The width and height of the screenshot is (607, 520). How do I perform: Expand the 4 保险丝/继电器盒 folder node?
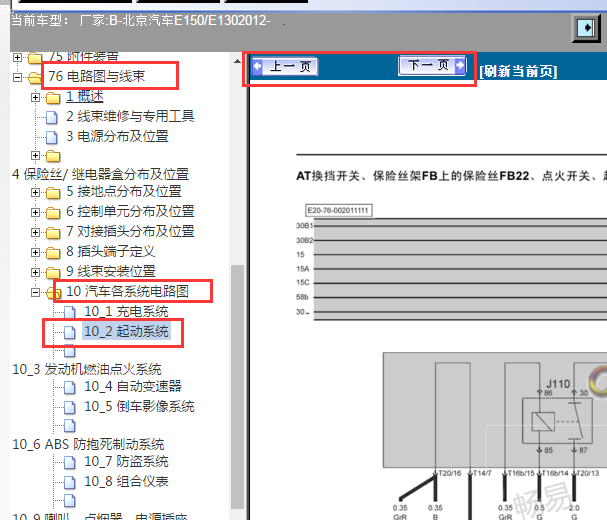tap(36, 155)
